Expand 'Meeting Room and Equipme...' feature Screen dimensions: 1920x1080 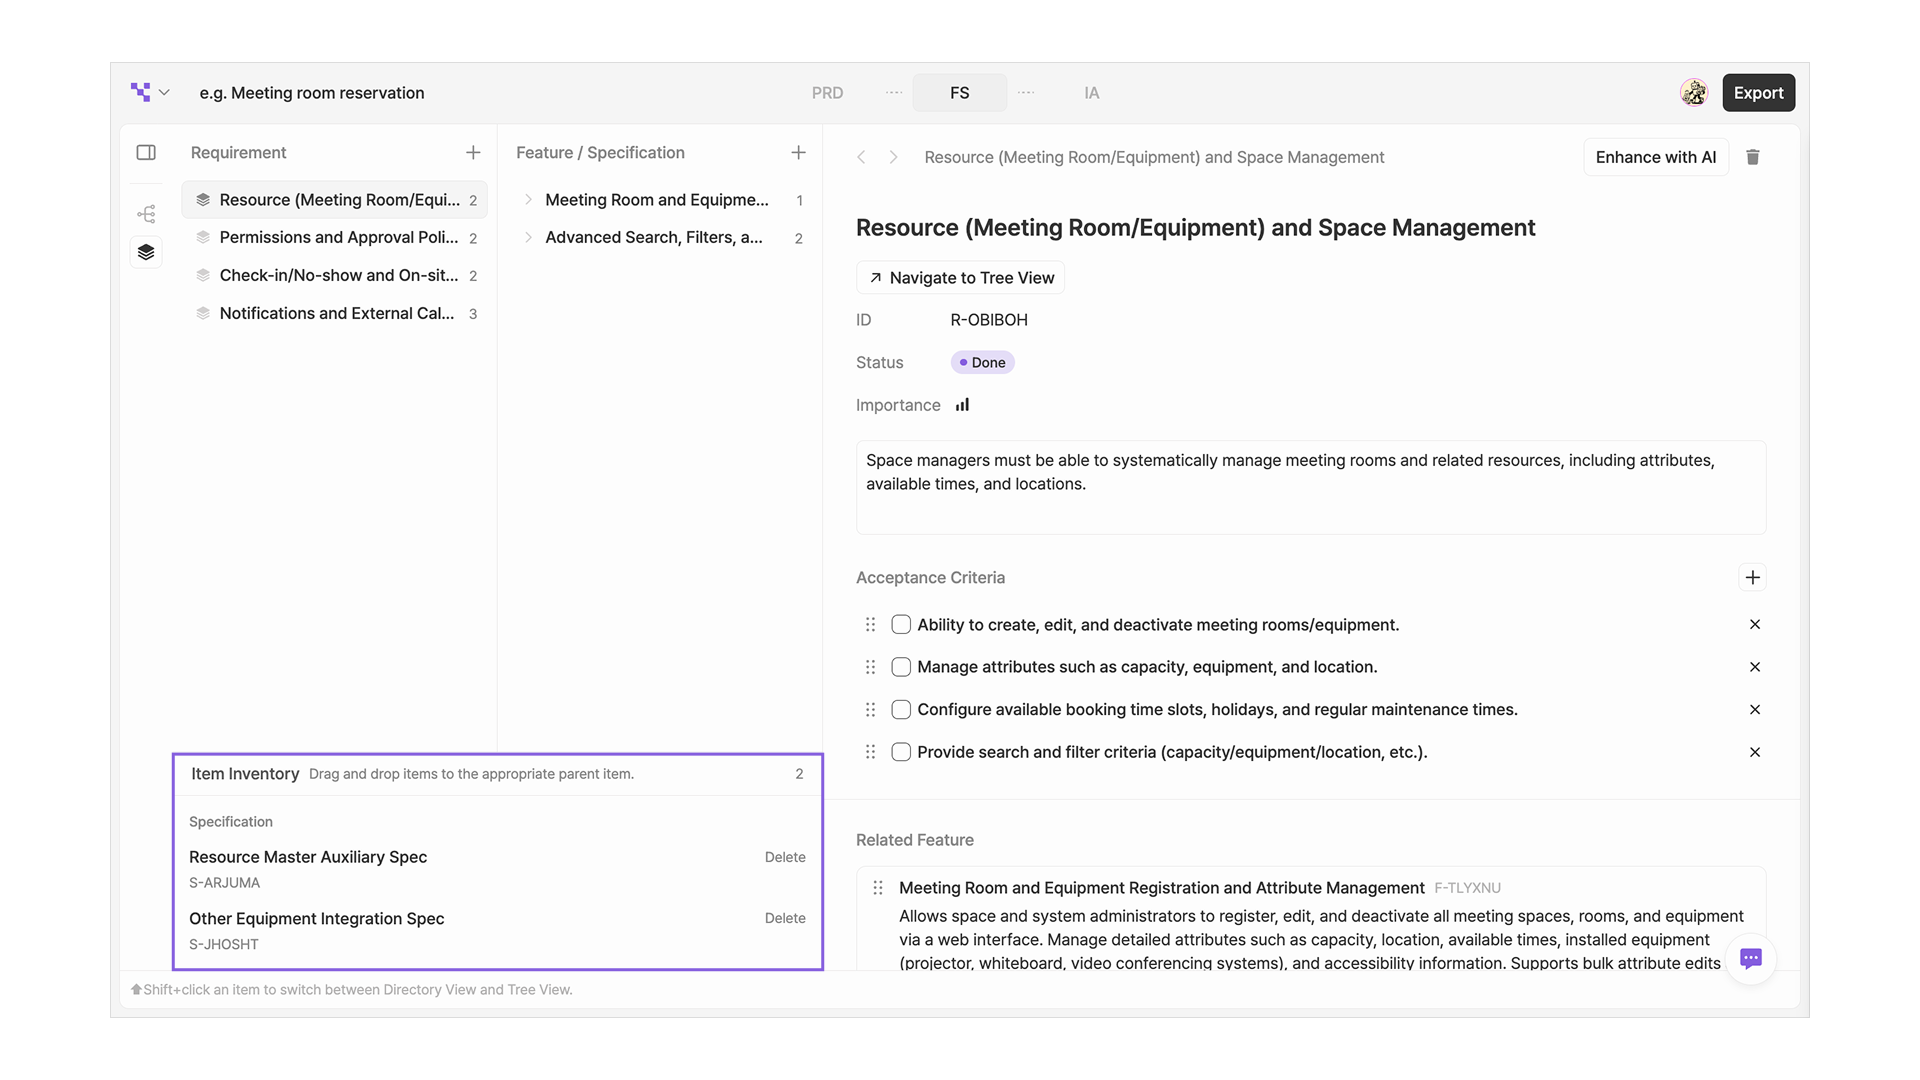pos(528,200)
